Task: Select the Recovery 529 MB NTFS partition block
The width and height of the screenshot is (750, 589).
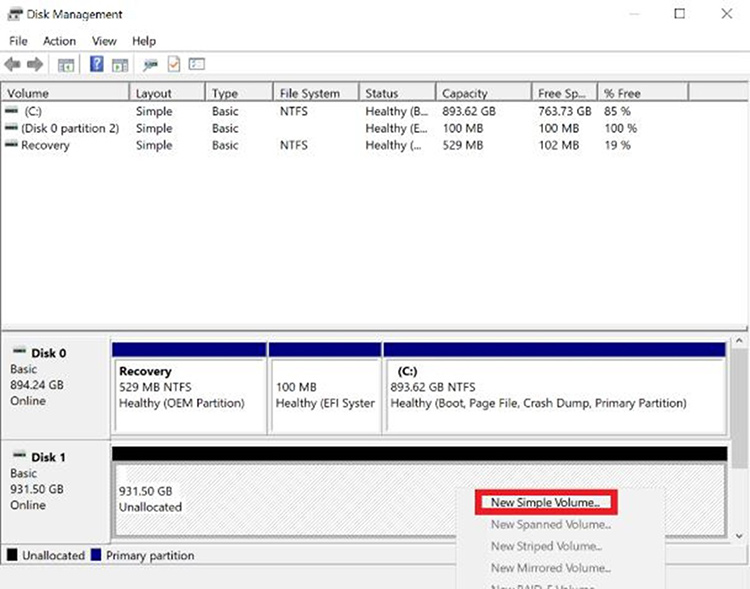Action: [x=189, y=388]
